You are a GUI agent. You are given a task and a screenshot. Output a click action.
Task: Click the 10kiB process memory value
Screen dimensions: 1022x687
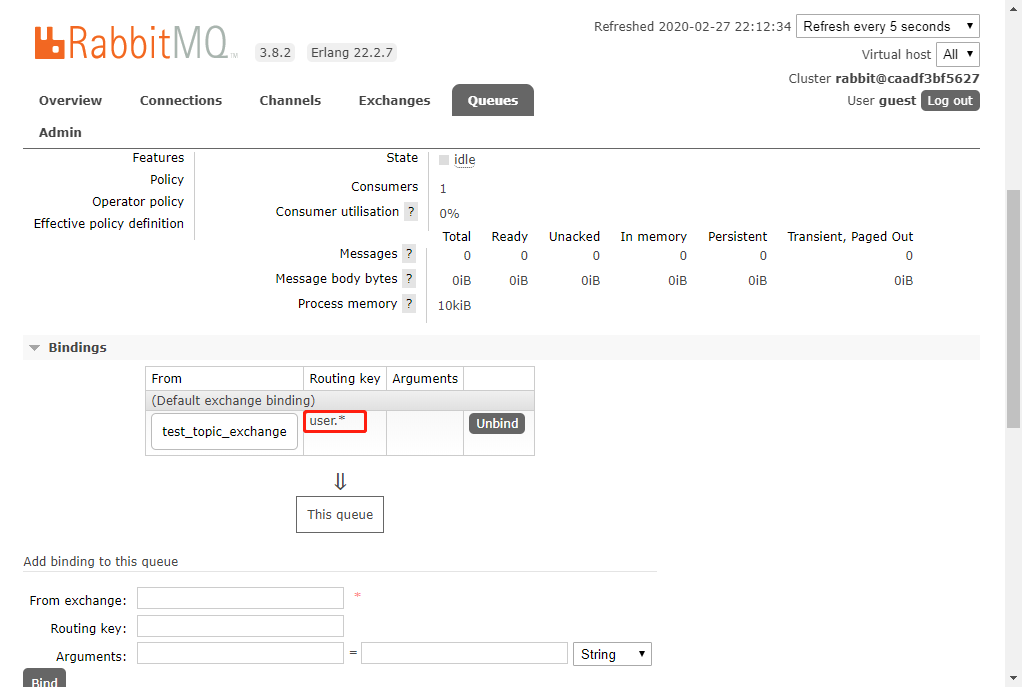pyautogui.click(x=454, y=306)
